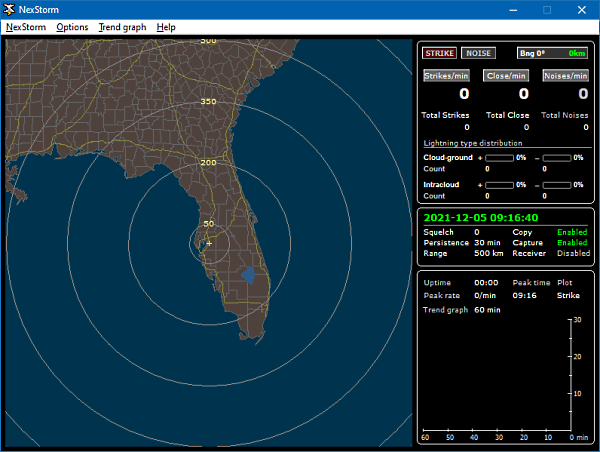Image resolution: width=600 pixels, height=452 pixels.
Task: Click the Copy Enabled status value
Action: pos(572,232)
